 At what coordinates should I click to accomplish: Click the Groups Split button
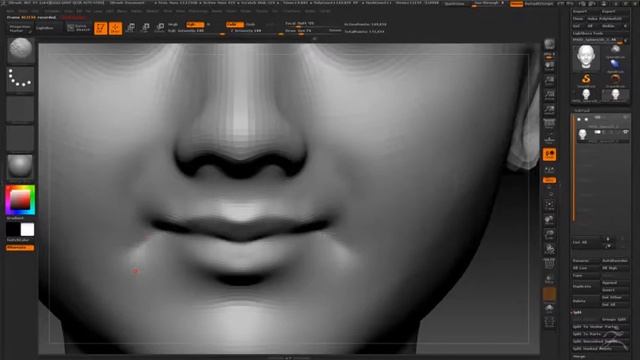click(615, 319)
